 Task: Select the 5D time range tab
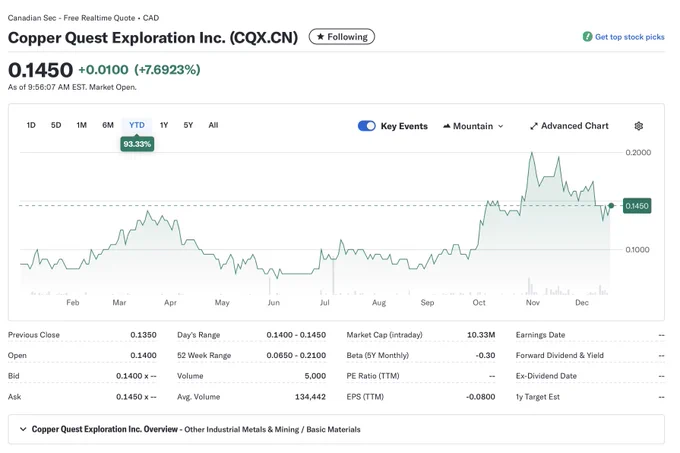coord(56,125)
